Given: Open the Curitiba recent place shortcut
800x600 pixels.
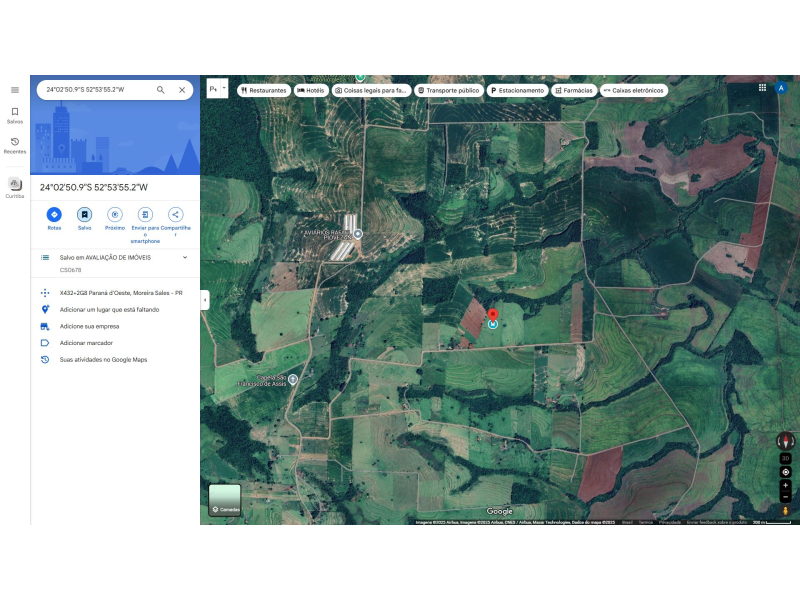Looking at the screenshot, I should [x=15, y=188].
